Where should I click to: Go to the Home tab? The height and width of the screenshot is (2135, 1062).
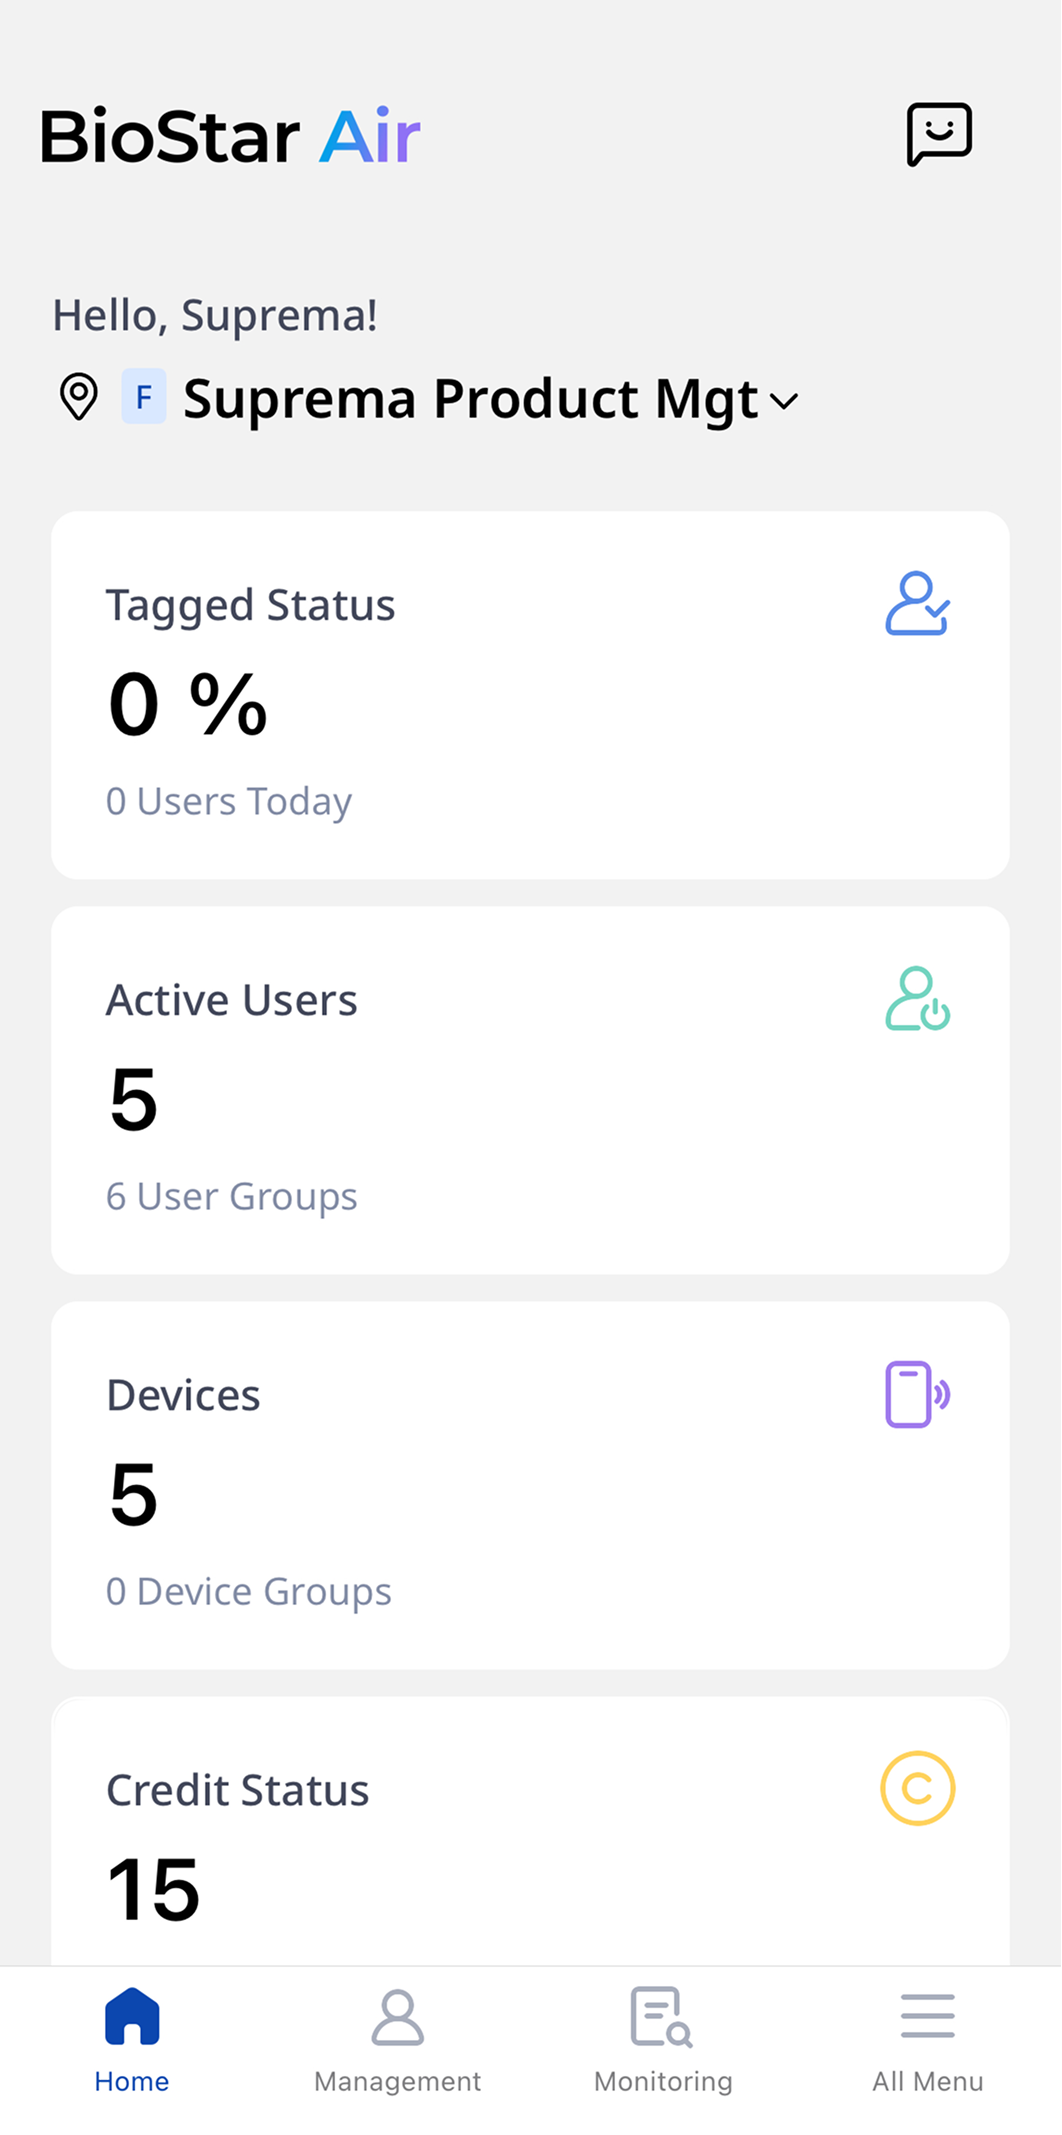pos(132,2040)
